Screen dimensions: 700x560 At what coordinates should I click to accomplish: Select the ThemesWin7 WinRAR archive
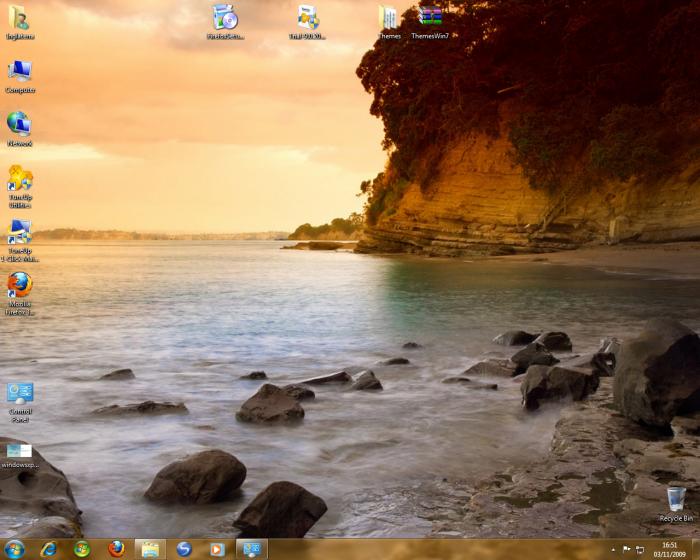(x=430, y=18)
